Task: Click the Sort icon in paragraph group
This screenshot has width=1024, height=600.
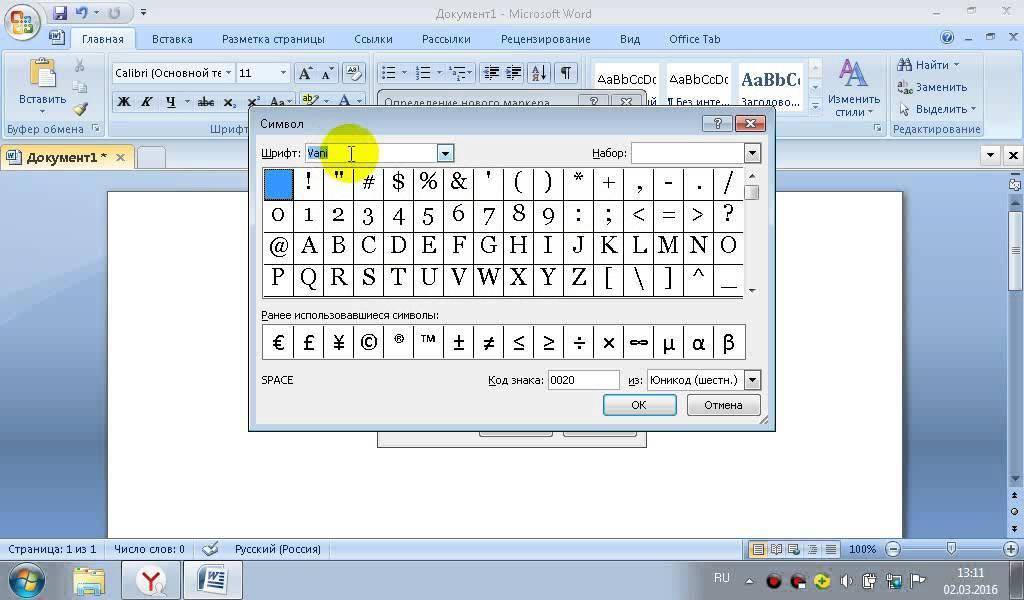Action: [x=538, y=73]
